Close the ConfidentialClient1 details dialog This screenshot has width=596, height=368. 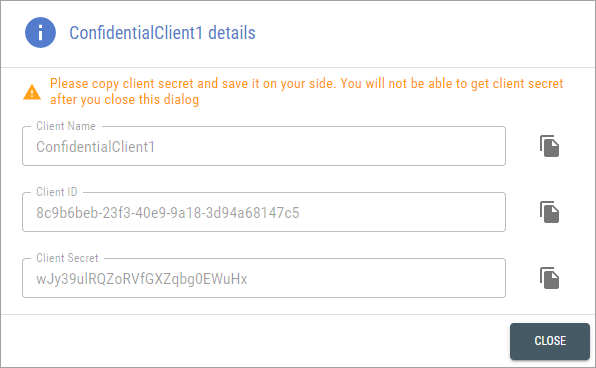pyautogui.click(x=550, y=341)
